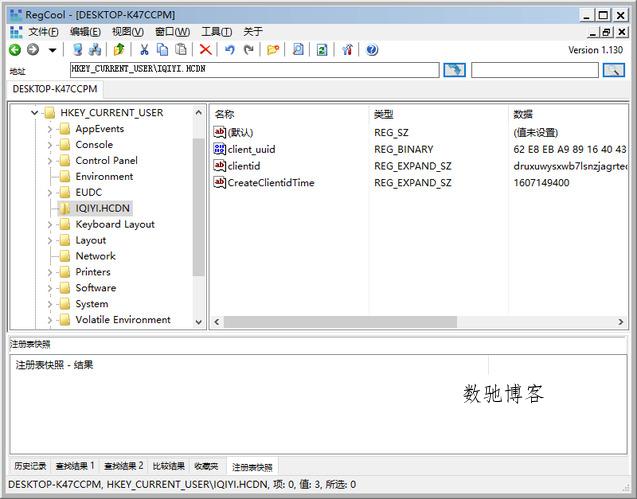Switch to the 查找结果 2 tab

click(x=124, y=466)
